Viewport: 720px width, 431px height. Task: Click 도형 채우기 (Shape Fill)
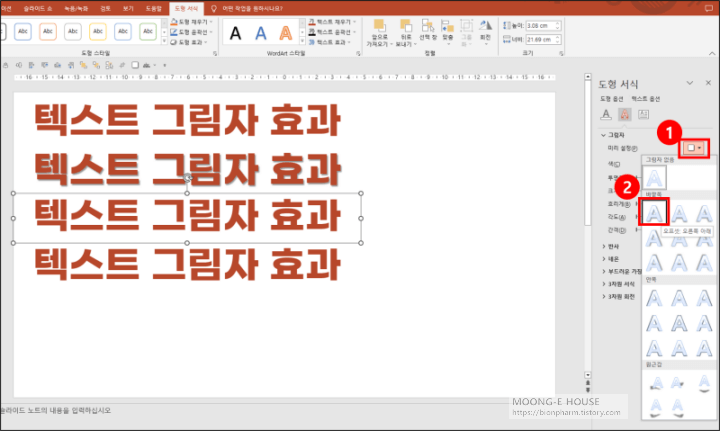pos(191,22)
